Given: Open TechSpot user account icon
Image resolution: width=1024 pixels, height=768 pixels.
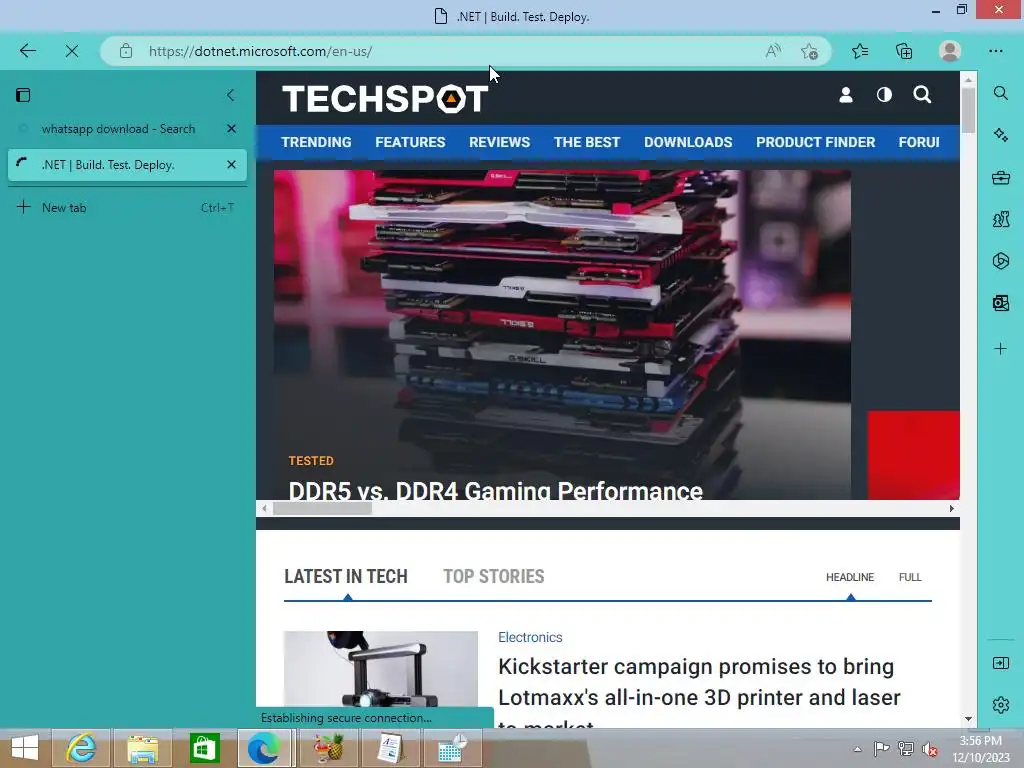Looking at the screenshot, I should tap(846, 95).
